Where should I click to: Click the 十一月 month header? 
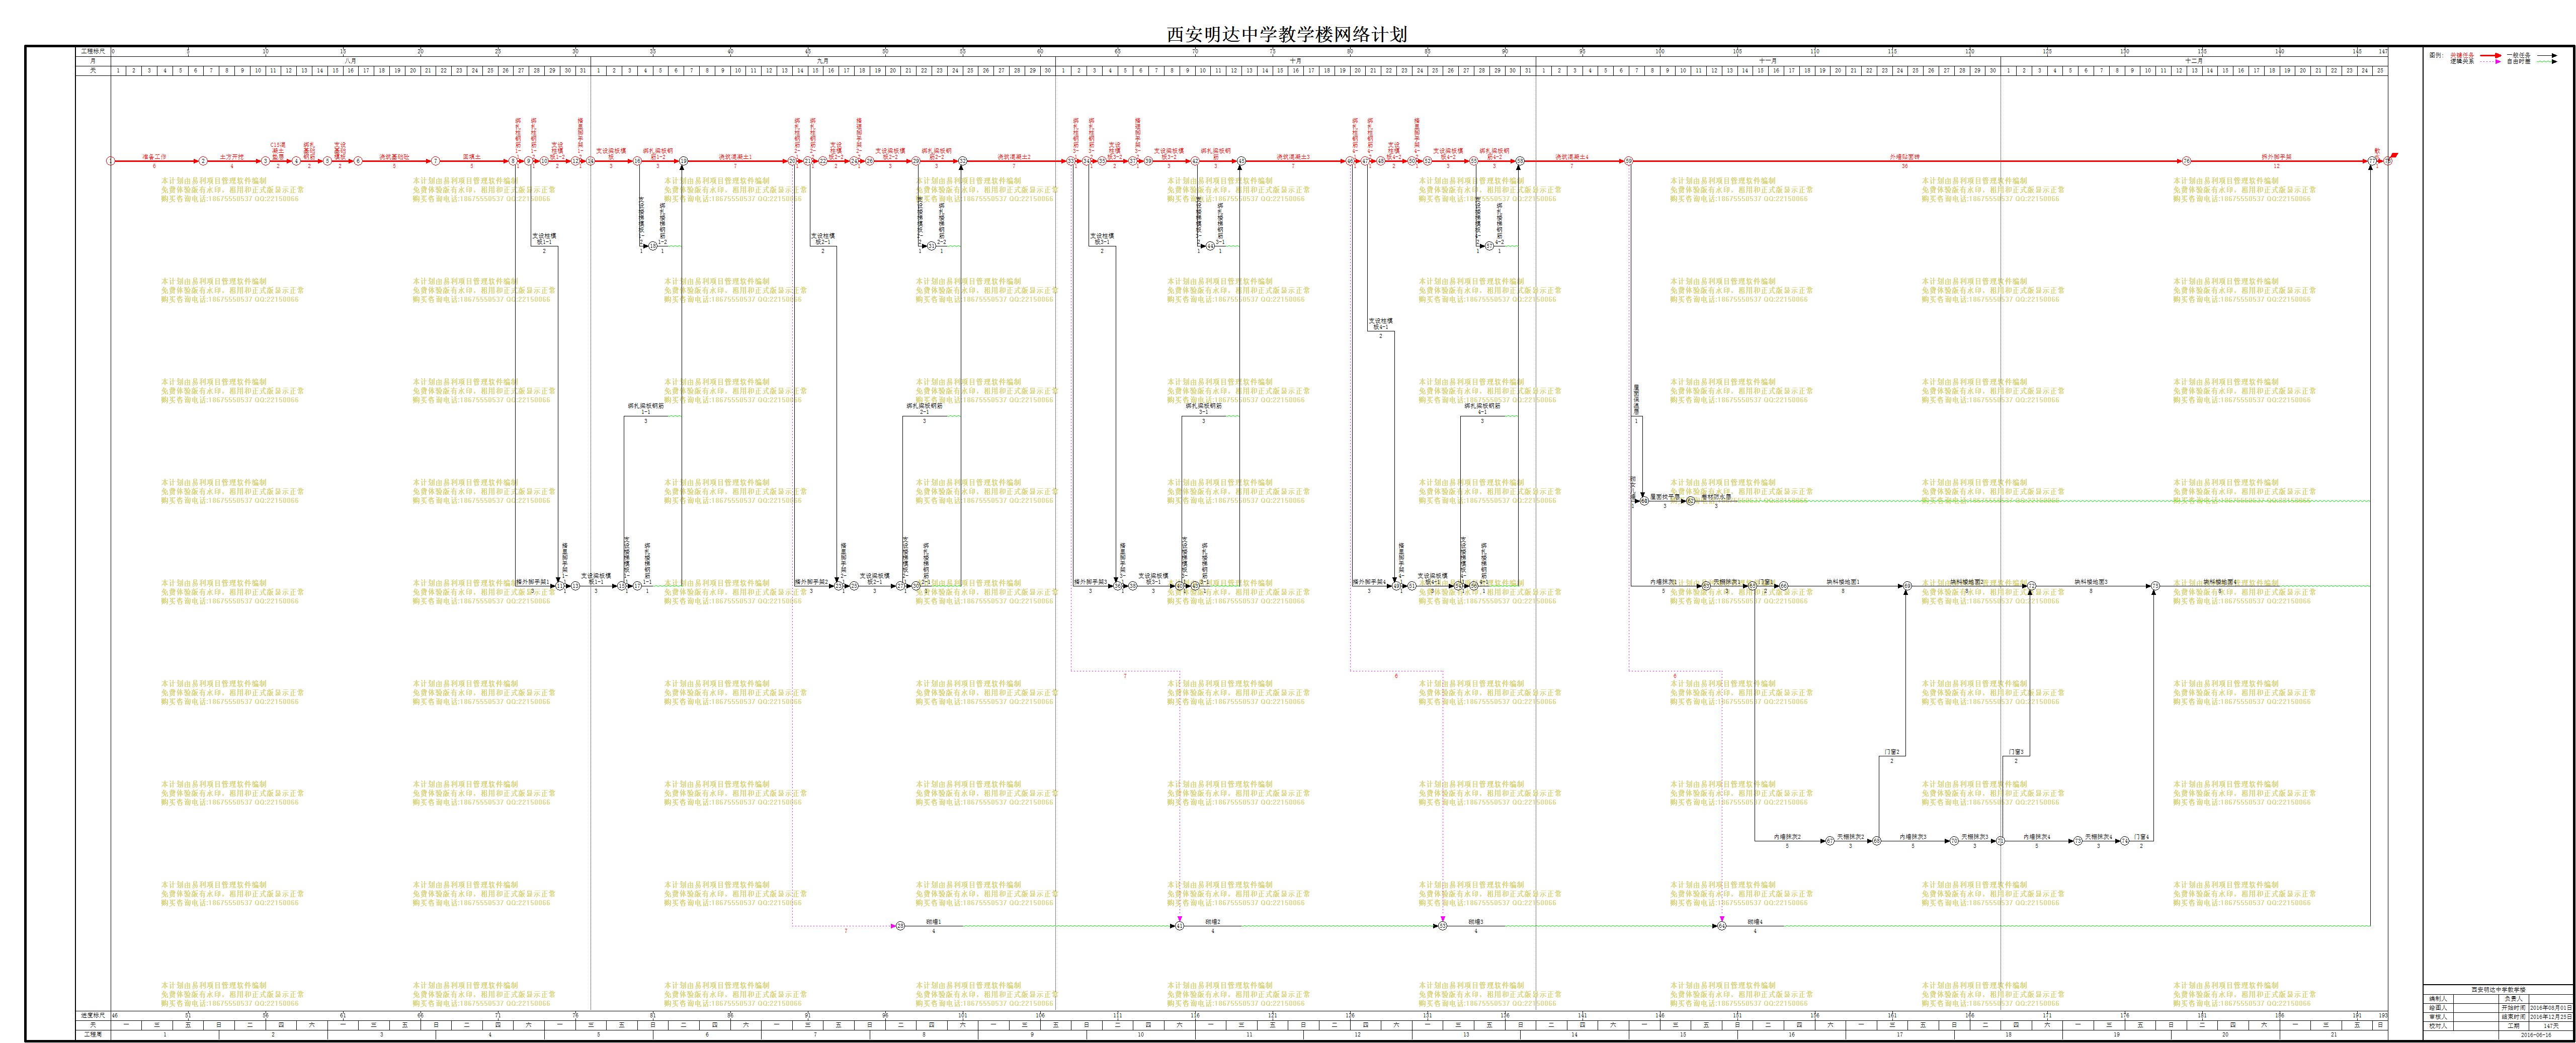click(x=1768, y=61)
